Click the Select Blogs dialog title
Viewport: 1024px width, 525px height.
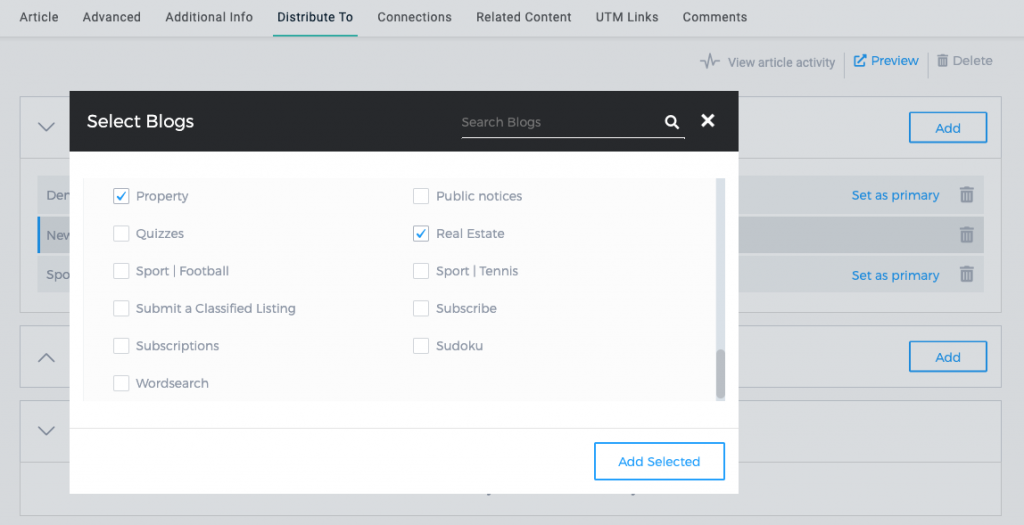coord(140,121)
